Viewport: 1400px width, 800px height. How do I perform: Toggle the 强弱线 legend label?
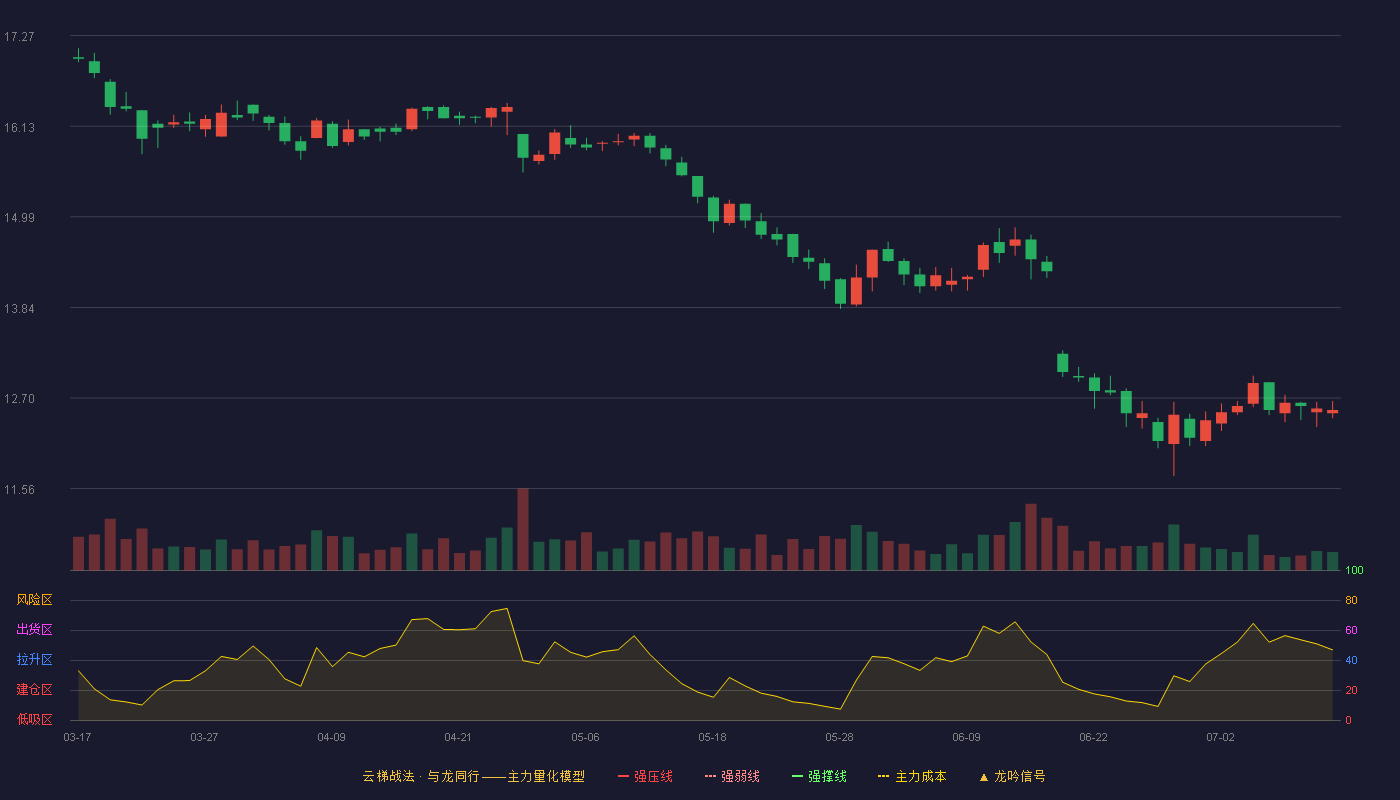(x=740, y=776)
